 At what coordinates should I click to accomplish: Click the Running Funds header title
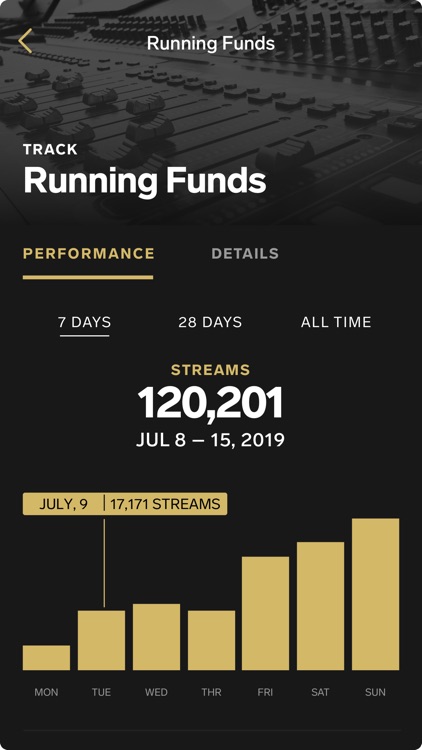(x=211, y=43)
